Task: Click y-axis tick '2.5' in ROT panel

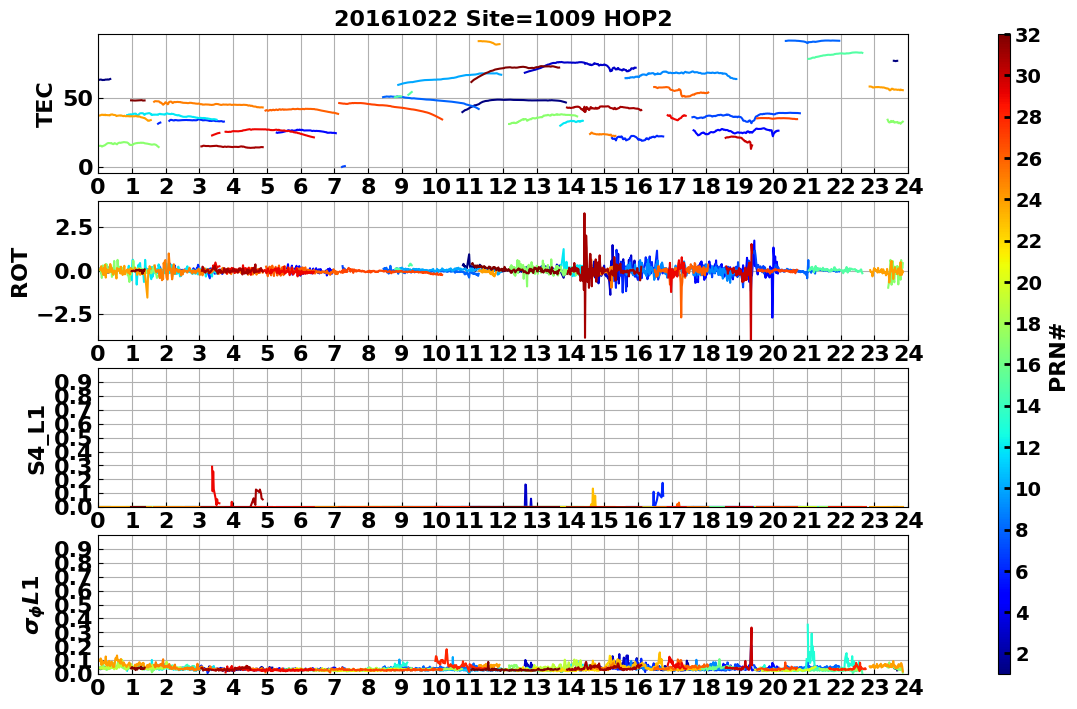Action: point(74,227)
